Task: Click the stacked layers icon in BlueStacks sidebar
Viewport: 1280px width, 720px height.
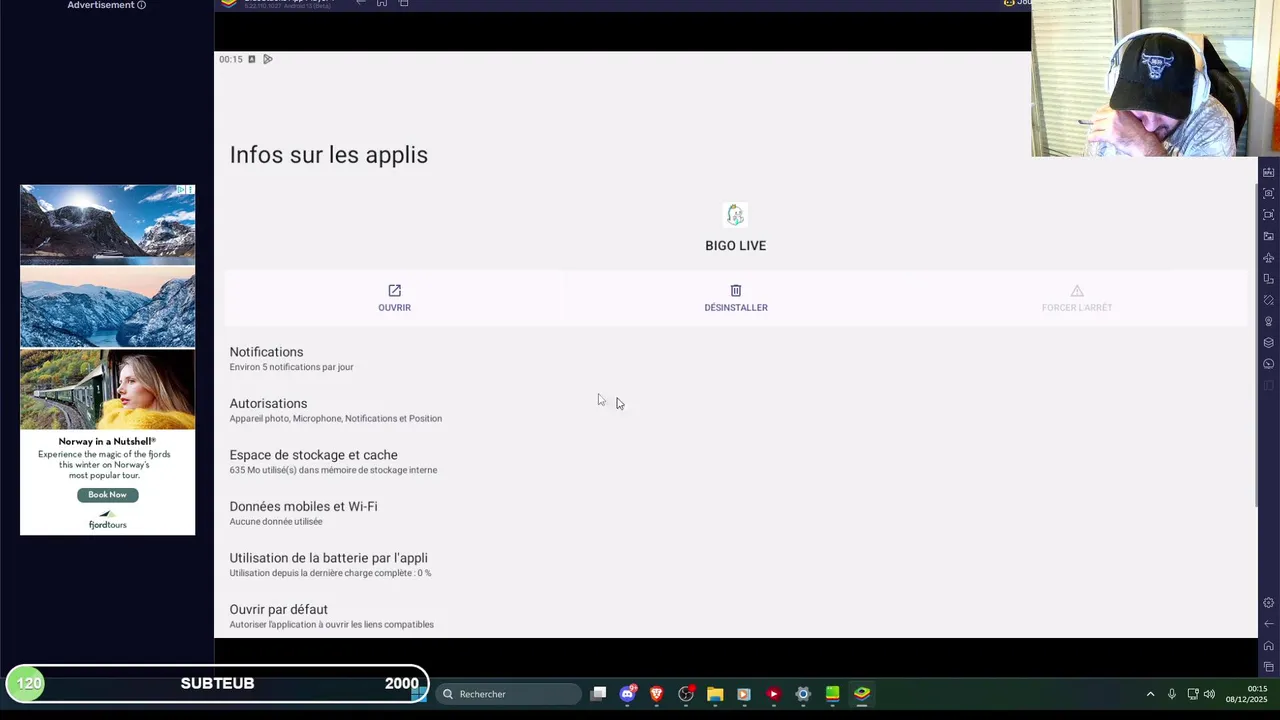Action: pyautogui.click(x=1268, y=343)
